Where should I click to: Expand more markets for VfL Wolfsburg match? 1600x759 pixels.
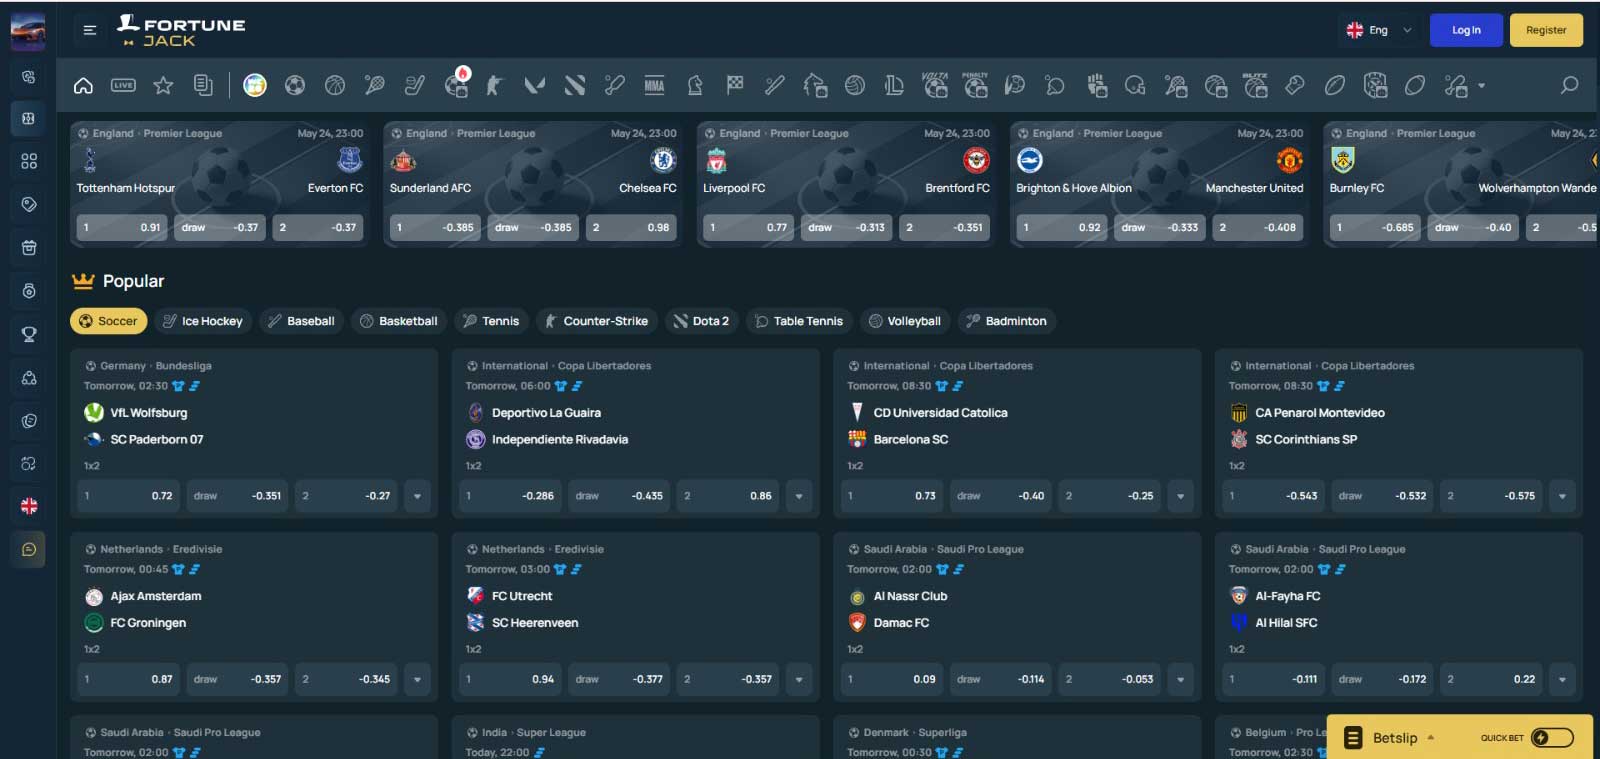coord(417,496)
